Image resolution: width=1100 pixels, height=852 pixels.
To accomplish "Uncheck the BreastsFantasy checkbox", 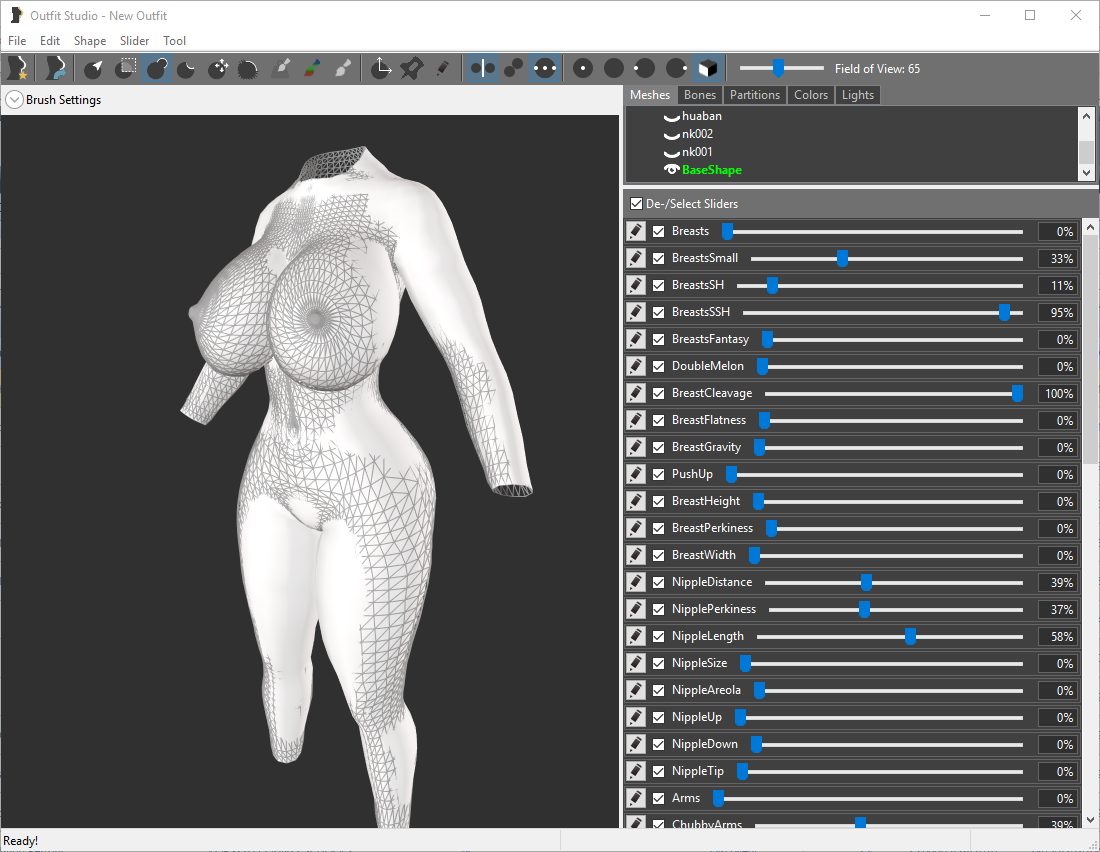I will [x=658, y=339].
